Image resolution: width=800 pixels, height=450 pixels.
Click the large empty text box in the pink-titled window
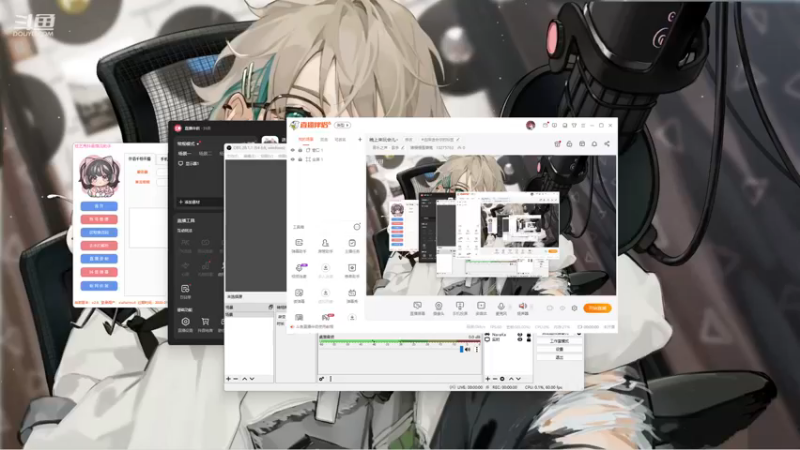click(x=148, y=228)
